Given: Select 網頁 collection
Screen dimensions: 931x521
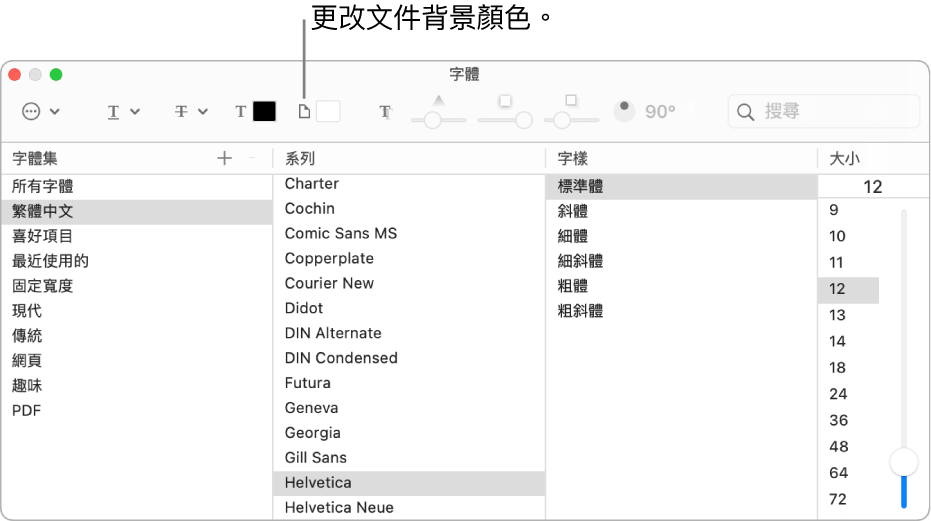Looking at the screenshot, I should tap(137, 361).
